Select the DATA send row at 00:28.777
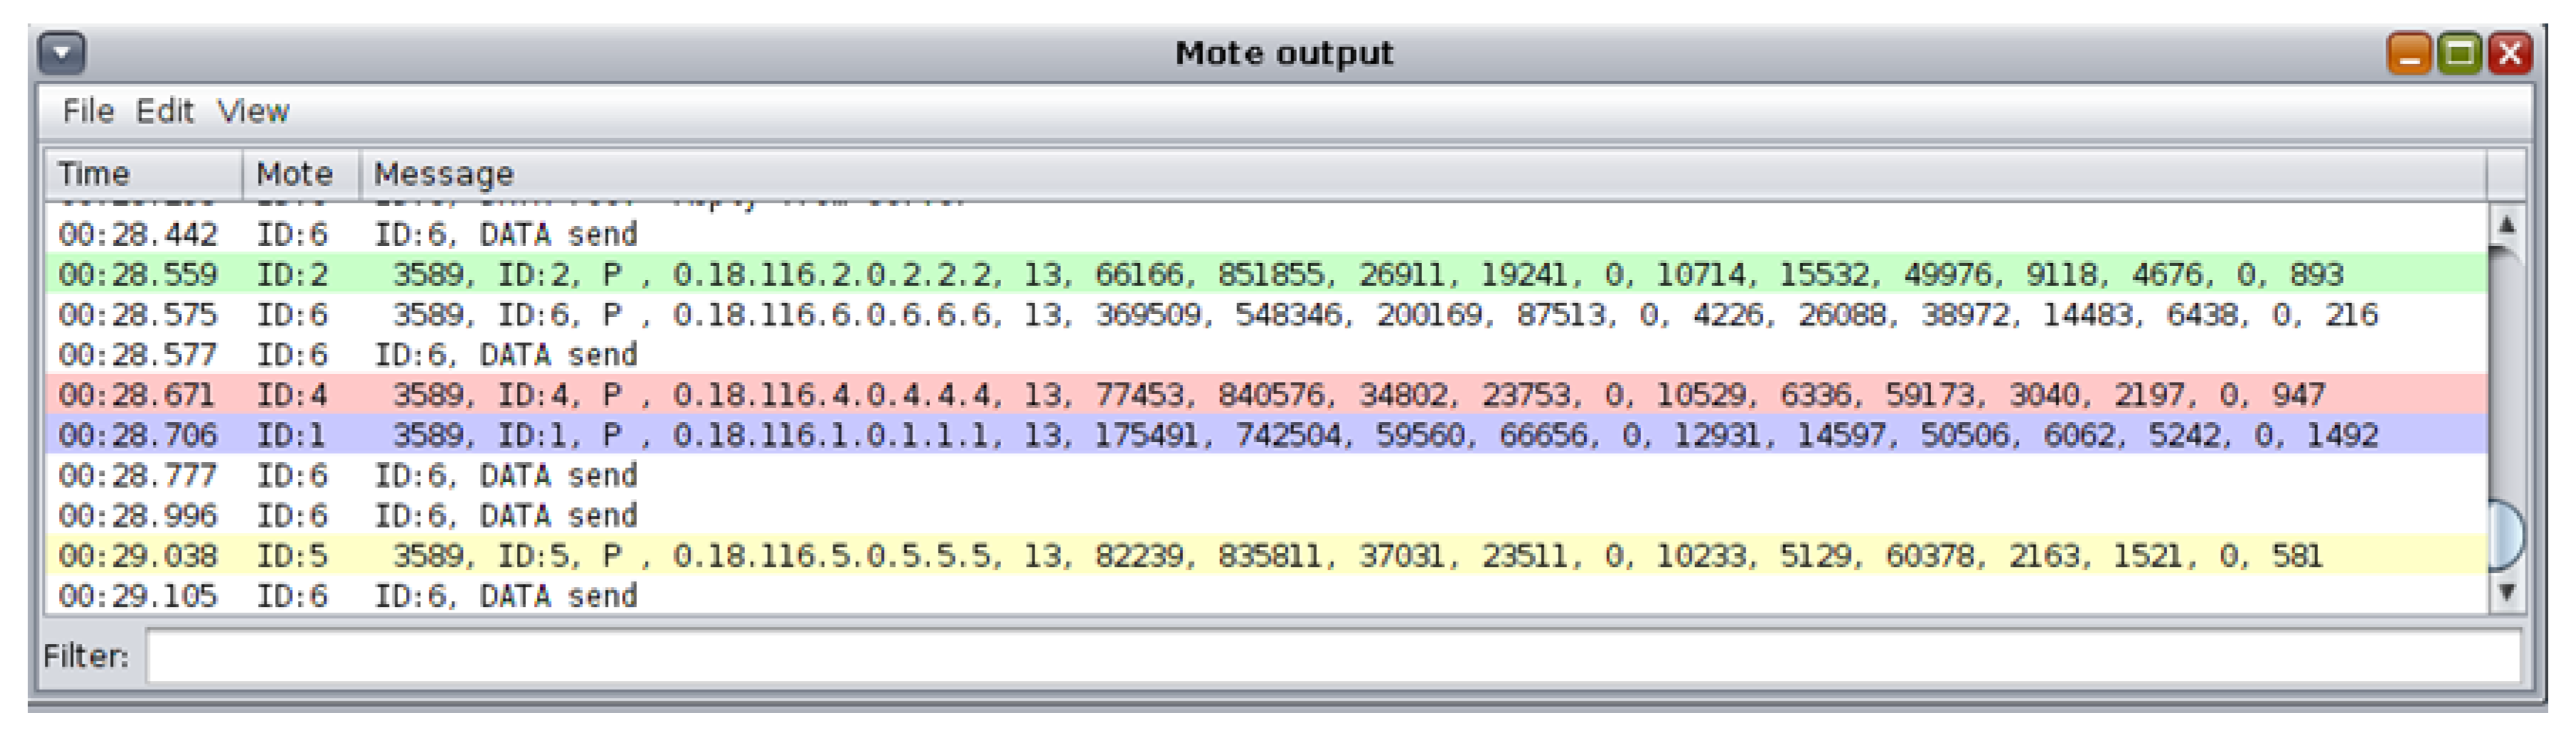The height and width of the screenshot is (737, 2576). 1266,475
